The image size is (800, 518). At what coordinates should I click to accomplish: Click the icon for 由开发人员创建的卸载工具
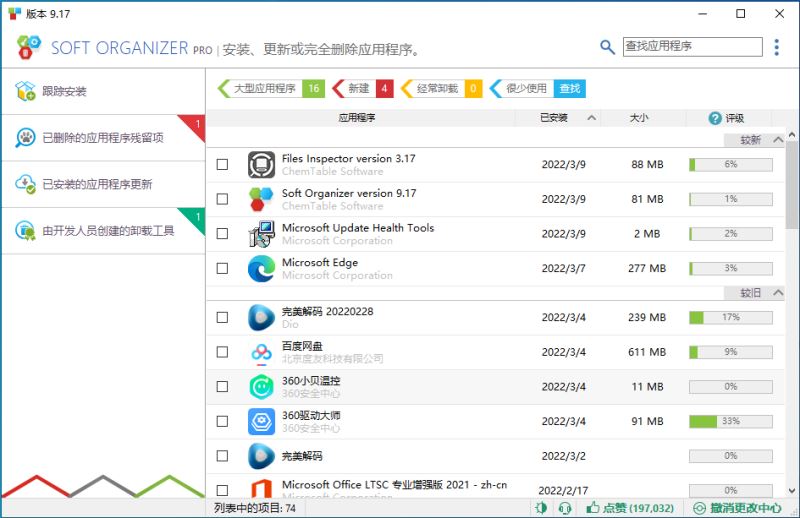pyautogui.click(x=25, y=231)
